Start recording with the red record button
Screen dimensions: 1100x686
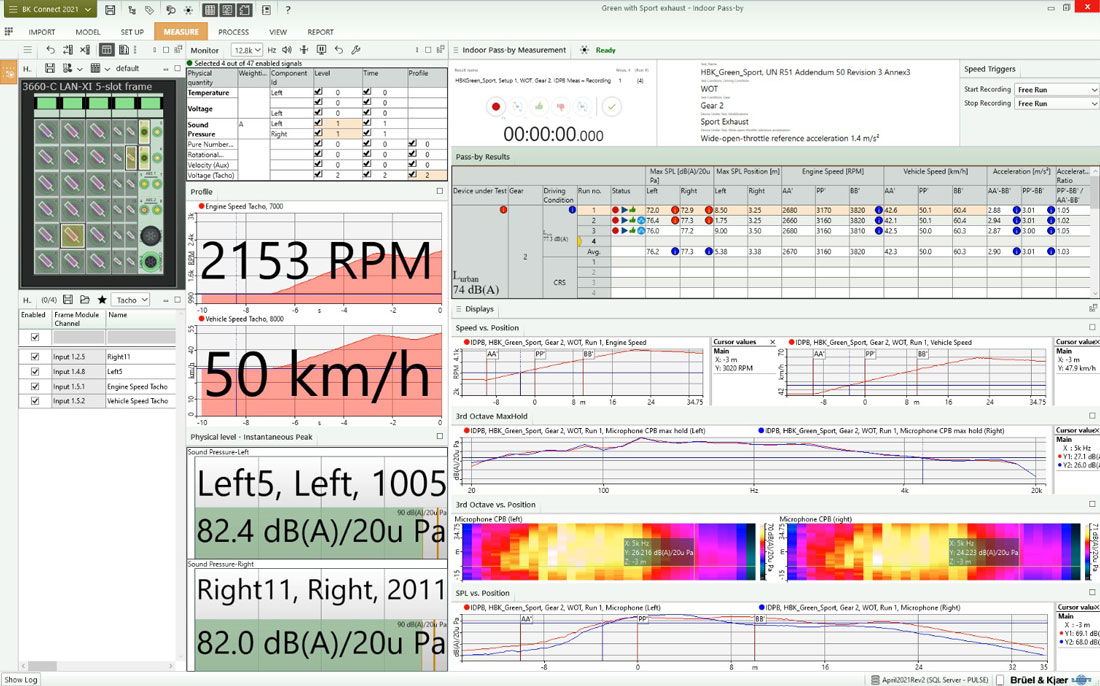pyautogui.click(x=495, y=106)
